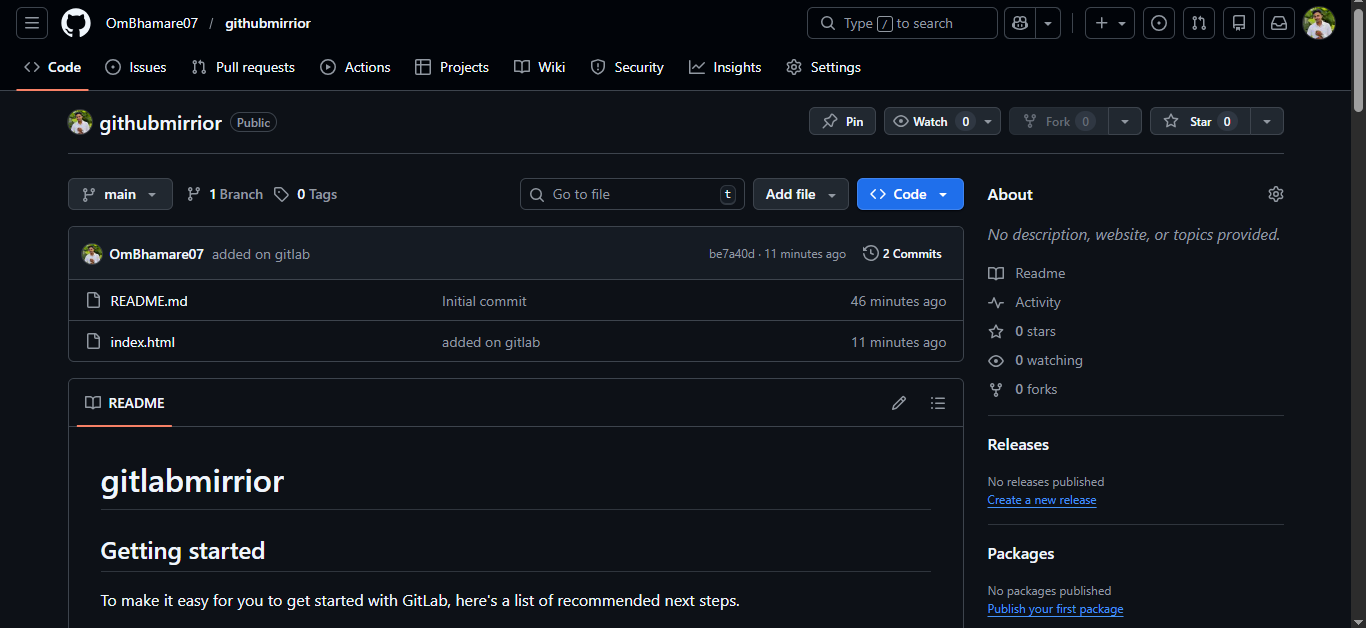Screen dimensions: 1366x628
Task: Click the Tags icon
Action: 282,194
